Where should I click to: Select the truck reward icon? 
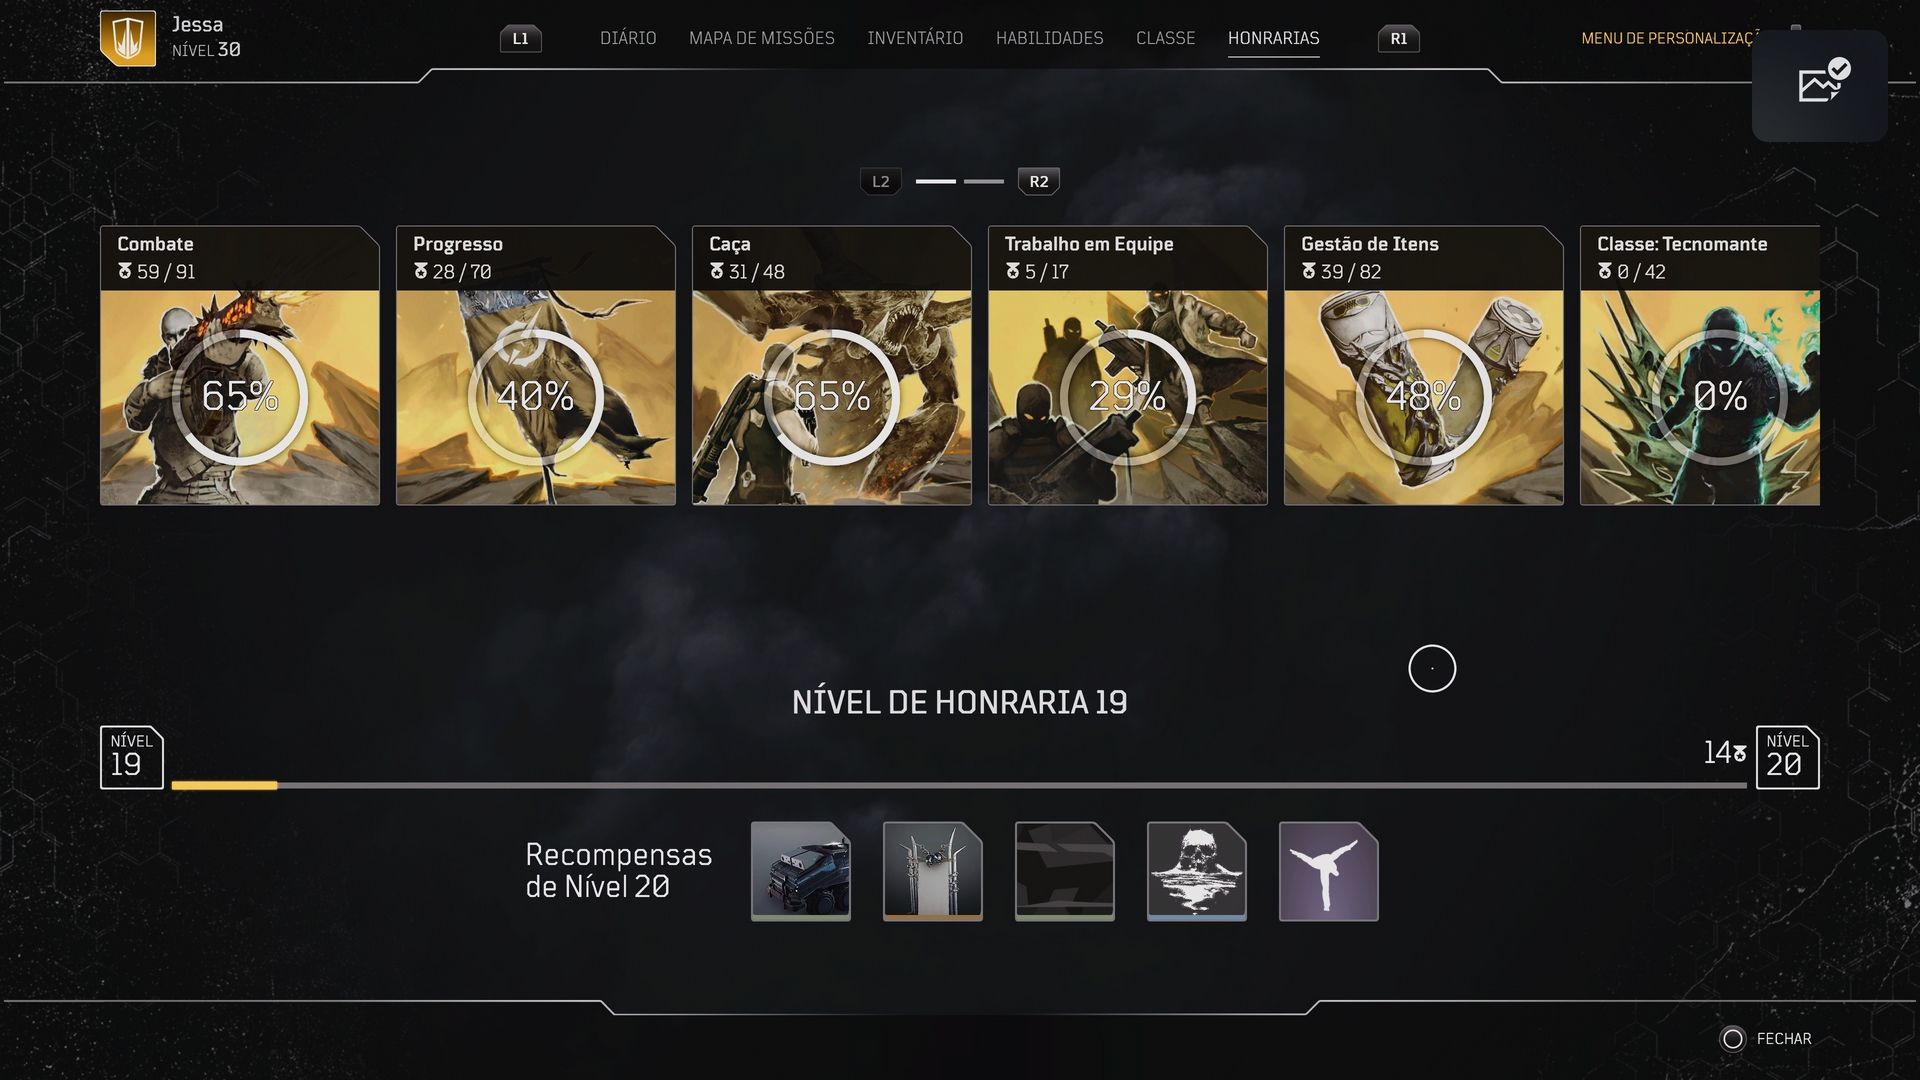[x=801, y=871]
